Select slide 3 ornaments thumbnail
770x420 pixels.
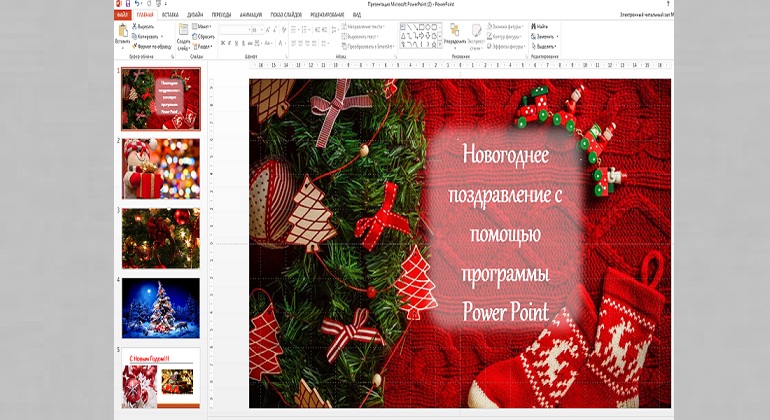tap(161, 238)
